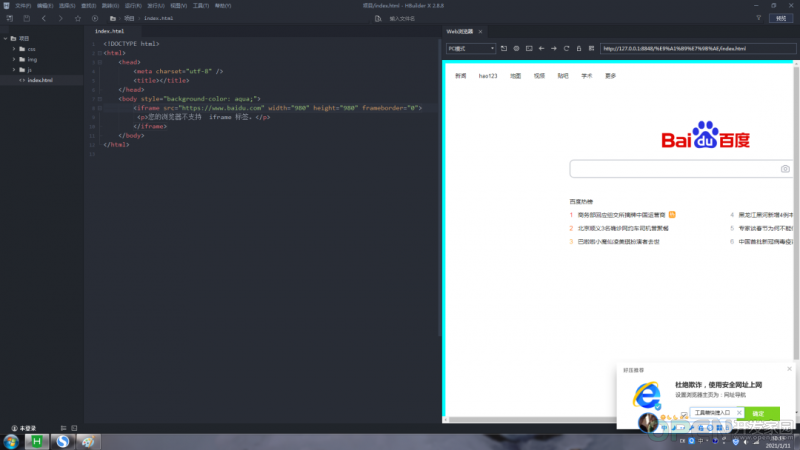Click the first status bar icon right of 未登录
Screen dimensions: 800x450
(63, 428)
